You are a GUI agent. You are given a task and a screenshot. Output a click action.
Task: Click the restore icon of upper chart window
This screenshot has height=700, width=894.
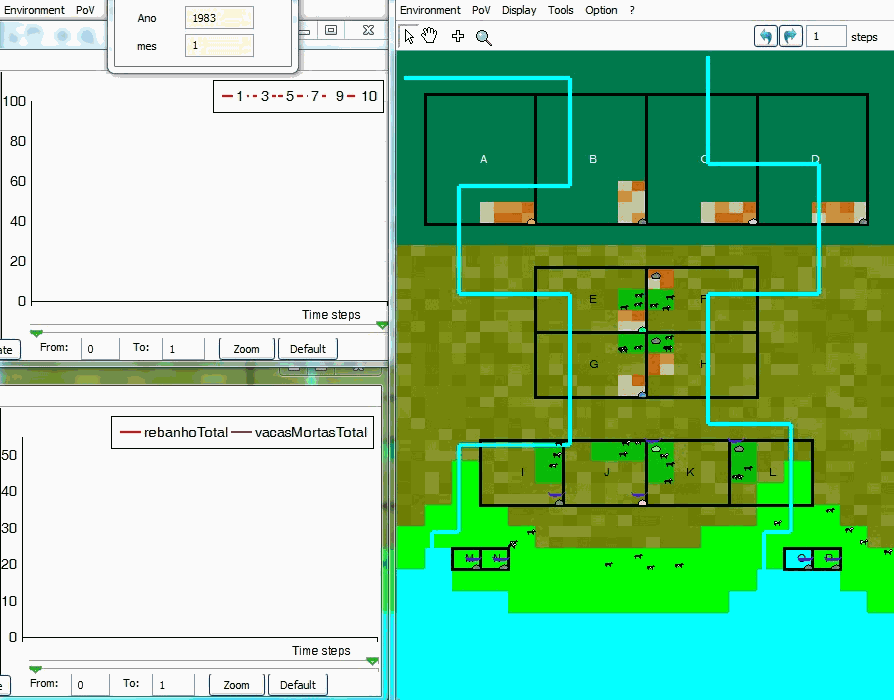(x=331, y=30)
